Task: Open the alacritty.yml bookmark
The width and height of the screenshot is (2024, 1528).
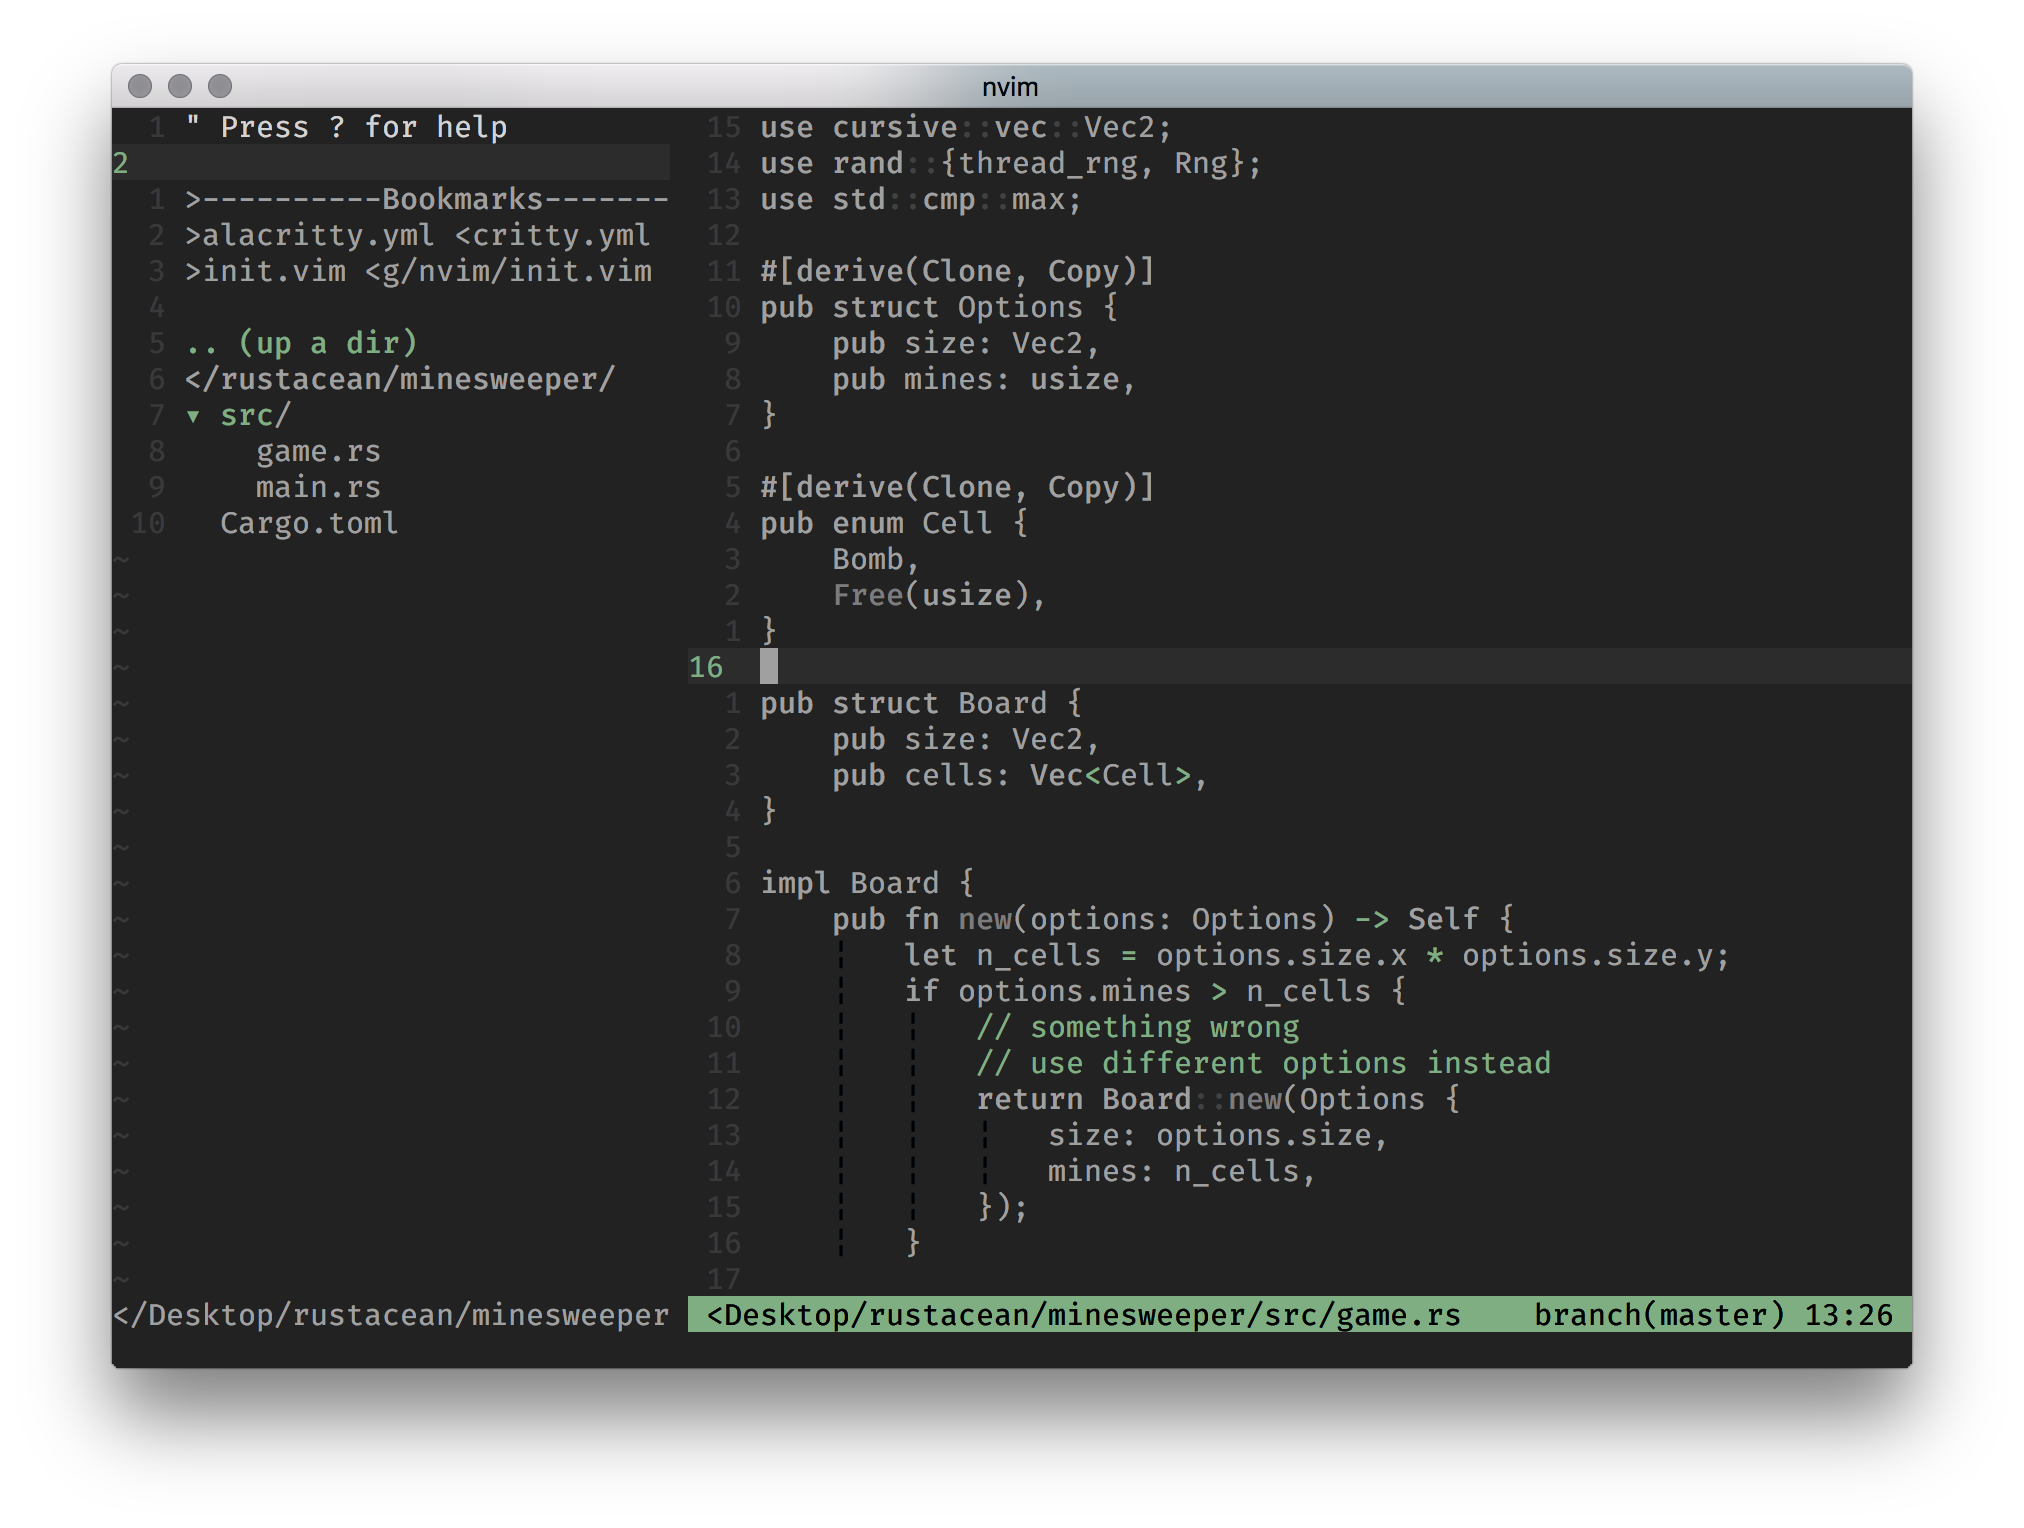Action: click(x=418, y=236)
